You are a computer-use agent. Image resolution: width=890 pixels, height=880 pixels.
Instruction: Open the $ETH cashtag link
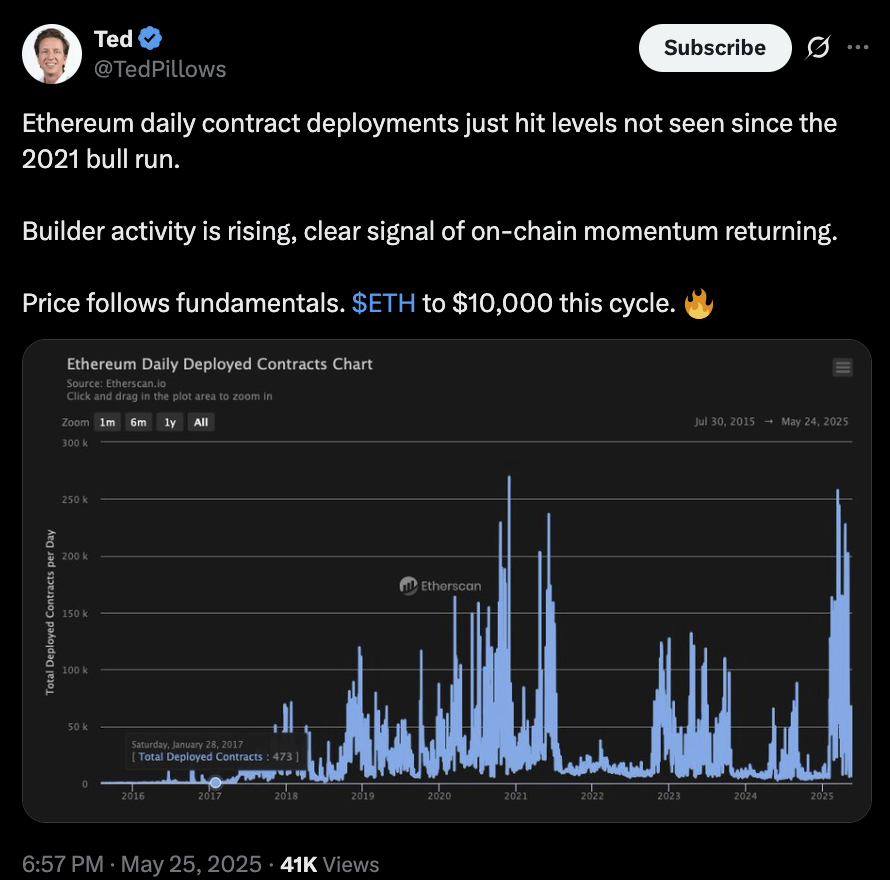click(x=384, y=303)
